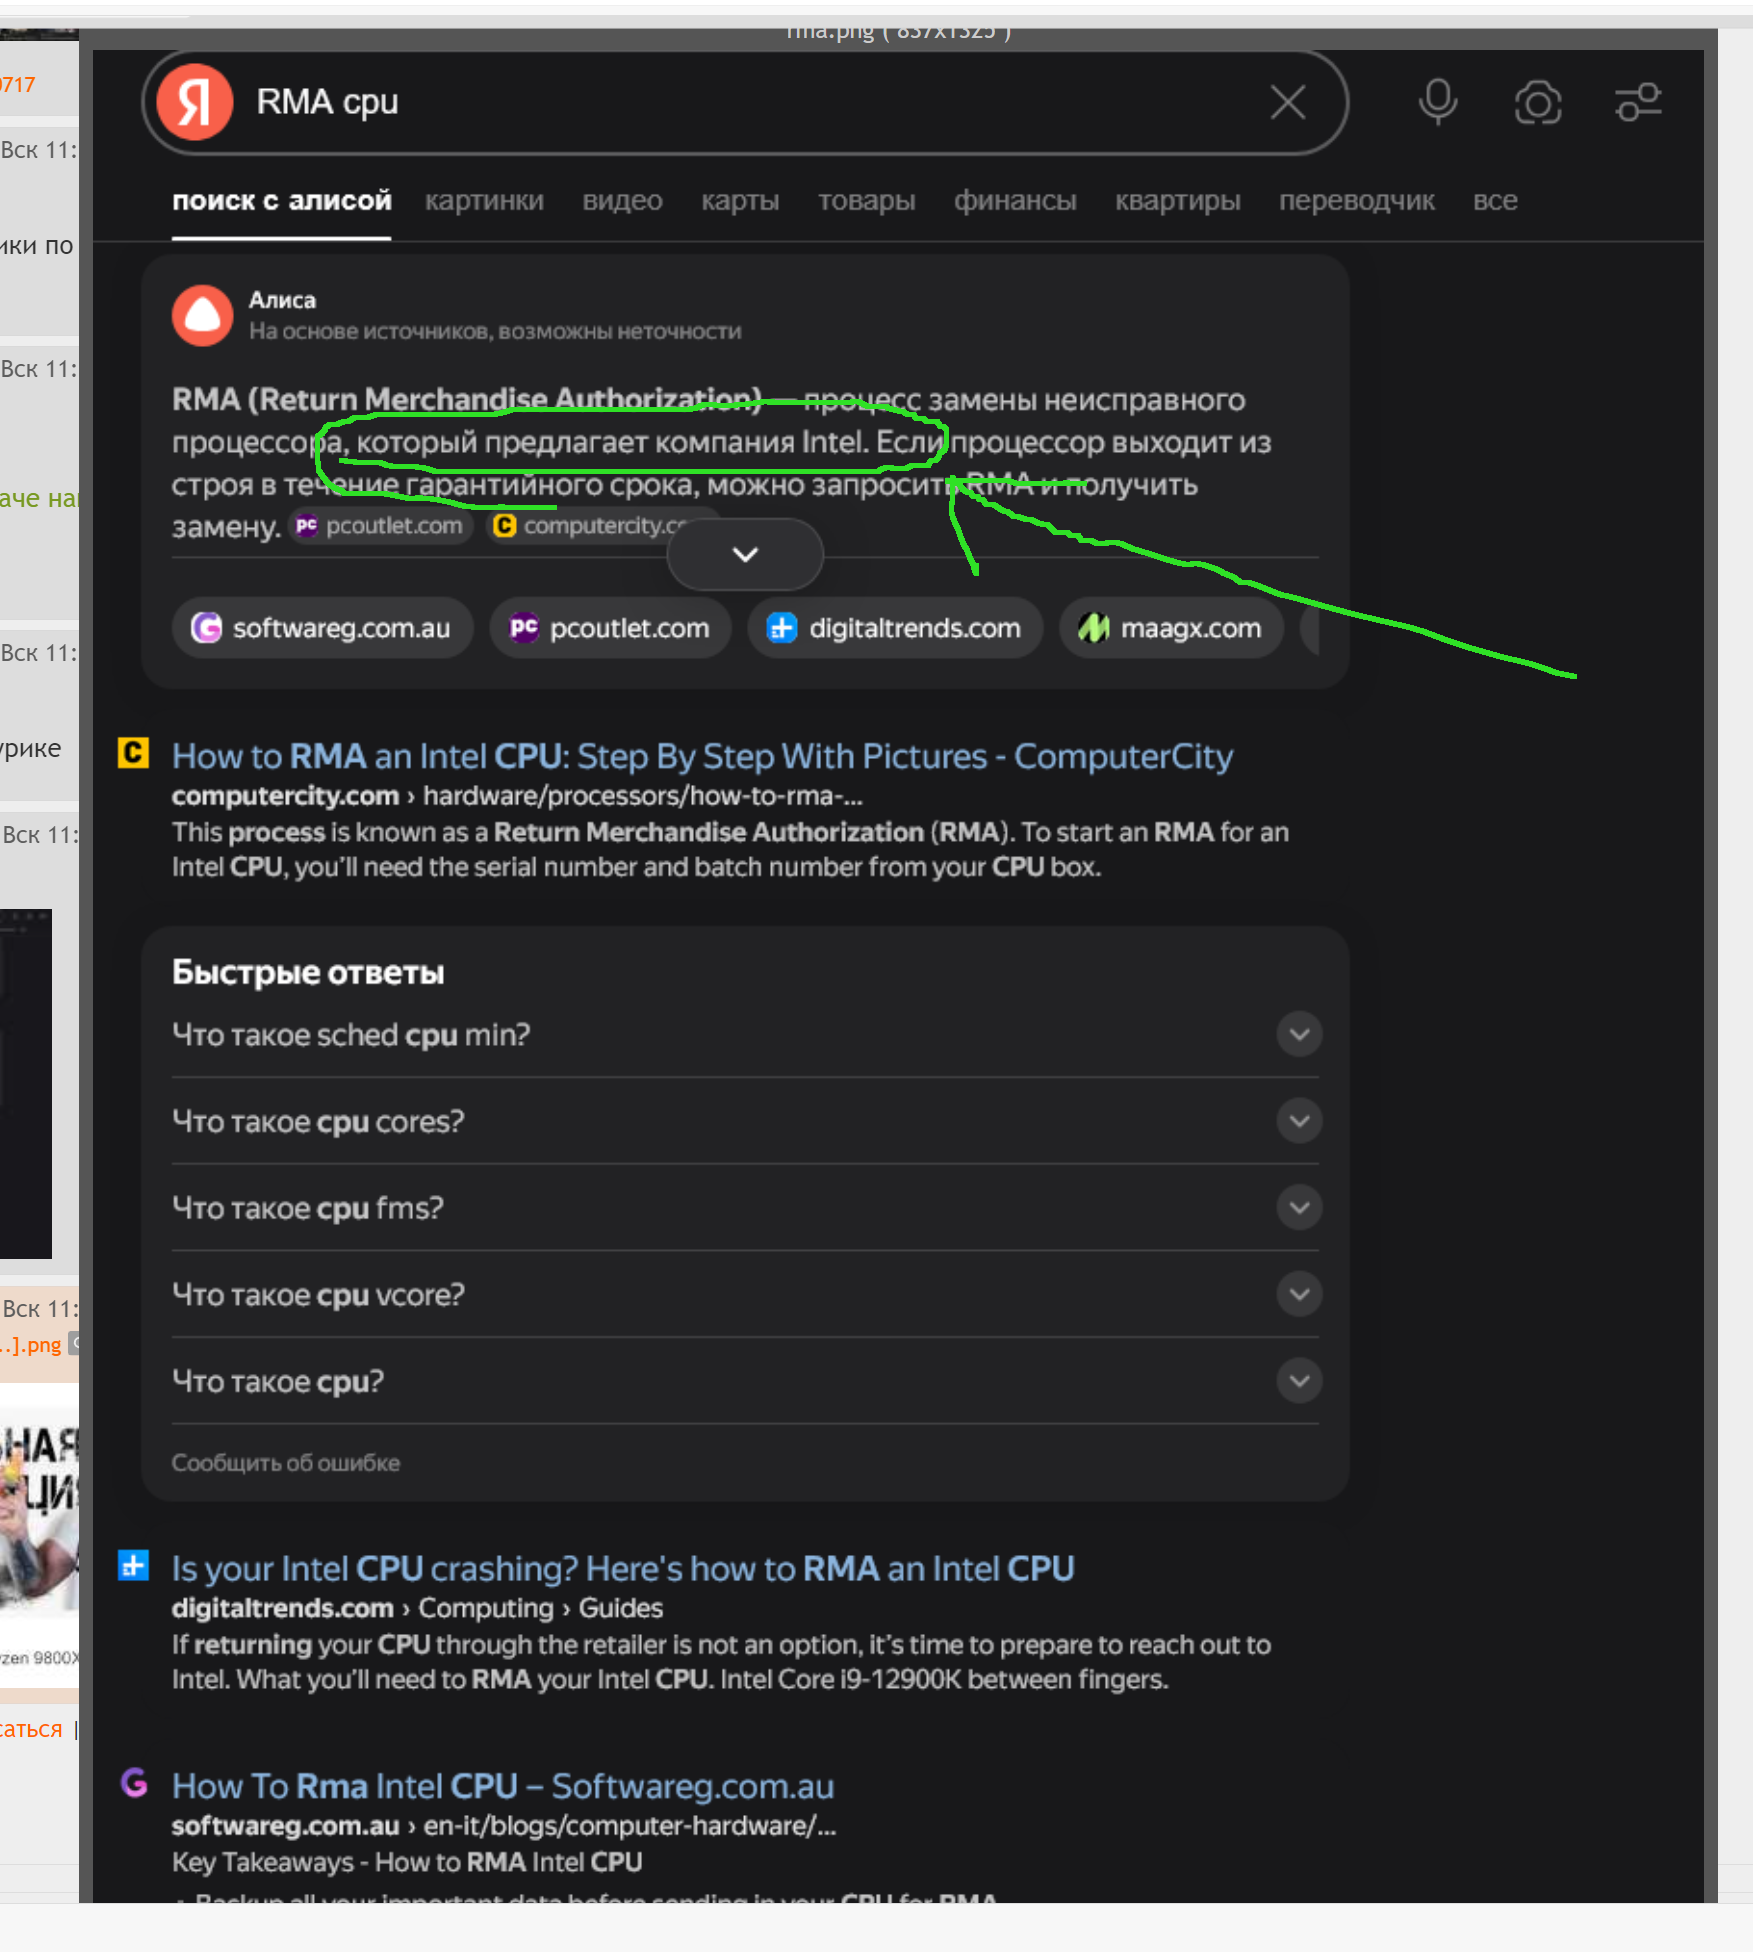Click the digitaltrends plus icon in its source chip
This screenshot has width=1753, height=1952.
(782, 628)
